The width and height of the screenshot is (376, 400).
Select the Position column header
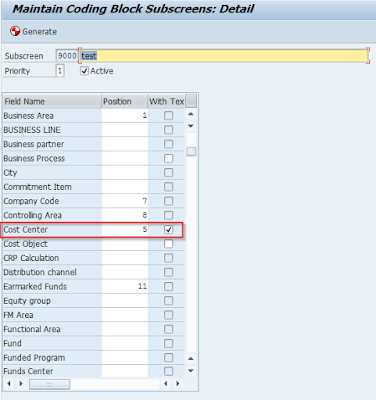coord(124,101)
